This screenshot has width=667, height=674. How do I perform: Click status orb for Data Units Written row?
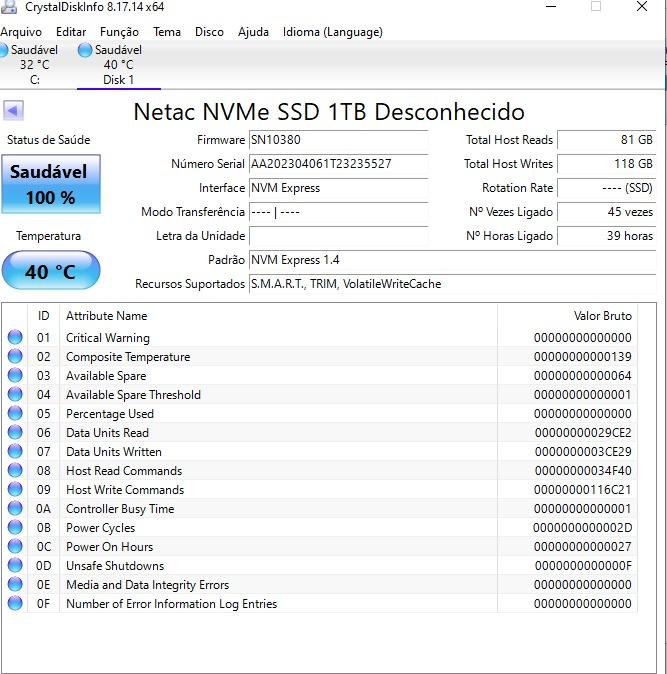coord(15,451)
